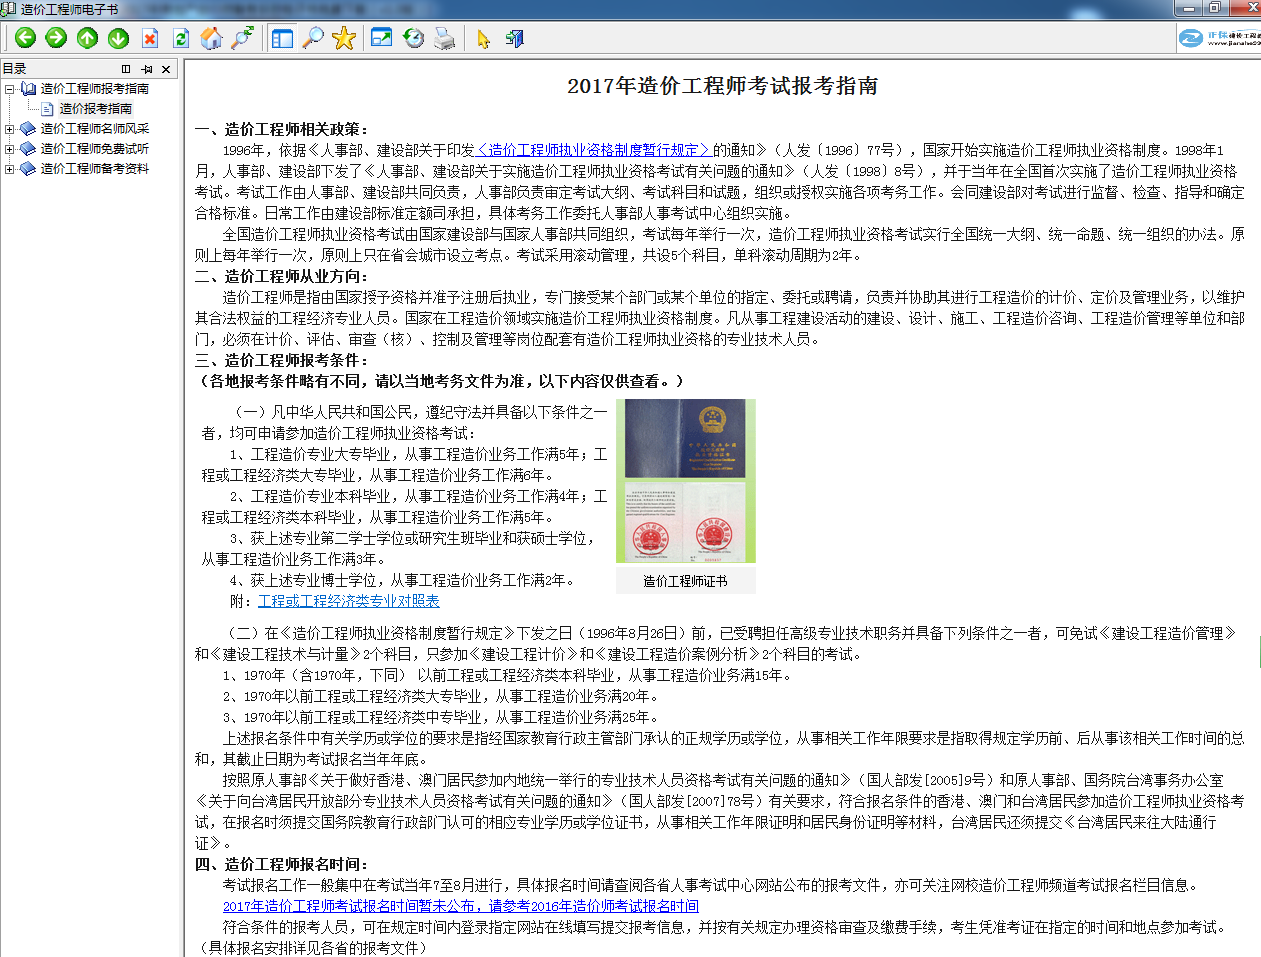Expand the 造价工程师备考资料 node
The width and height of the screenshot is (1261, 957).
pyautogui.click(x=10, y=168)
